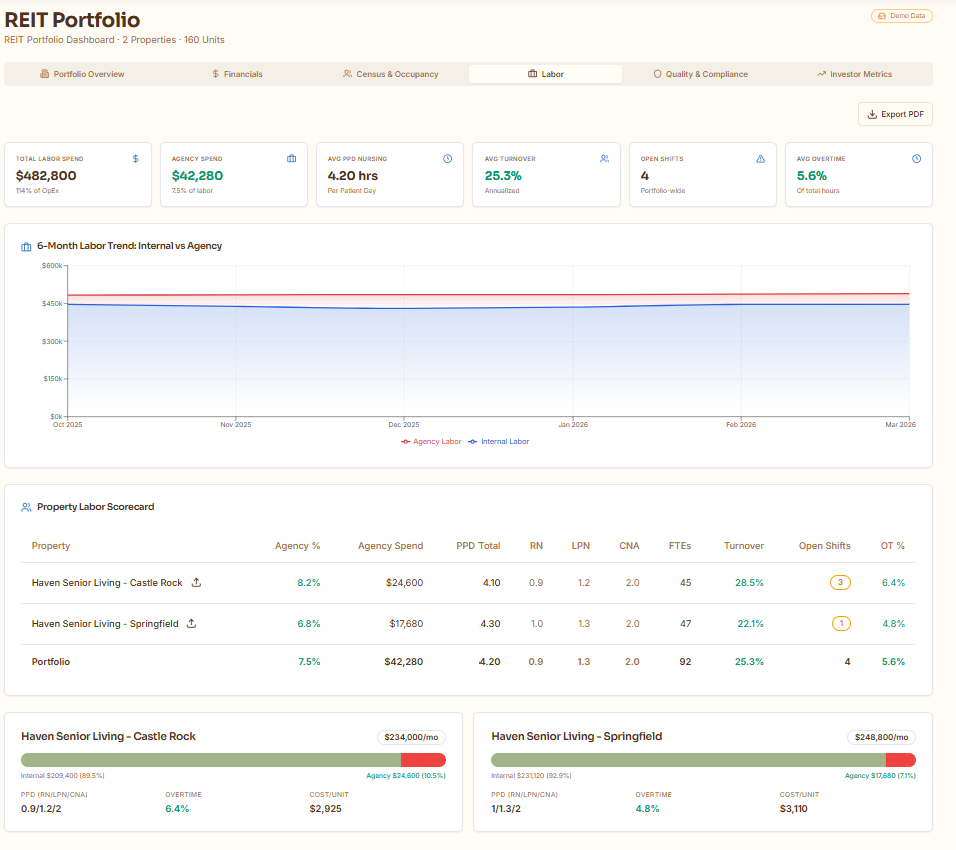This screenshot has height=850, width=956.
Task: Click the briefcase icon in Agency Spend card
Action: click(x=292, y=158)
